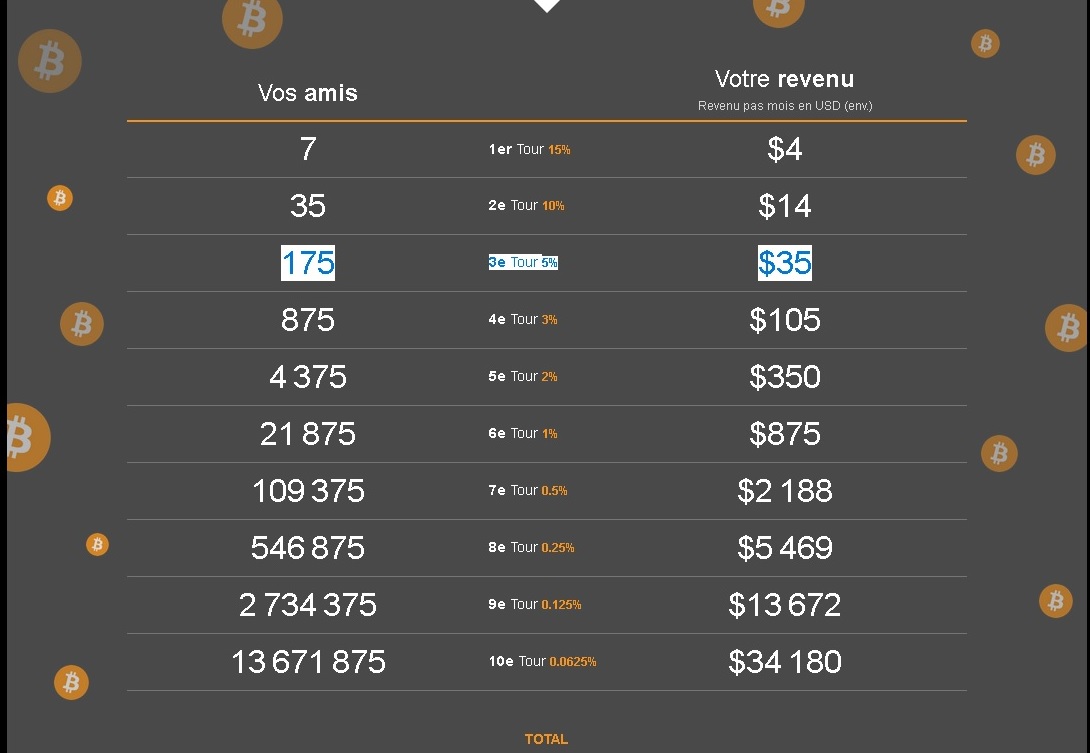
Task: Click the small bitcoin coin beside the 35 row
Action: point(60,198)
